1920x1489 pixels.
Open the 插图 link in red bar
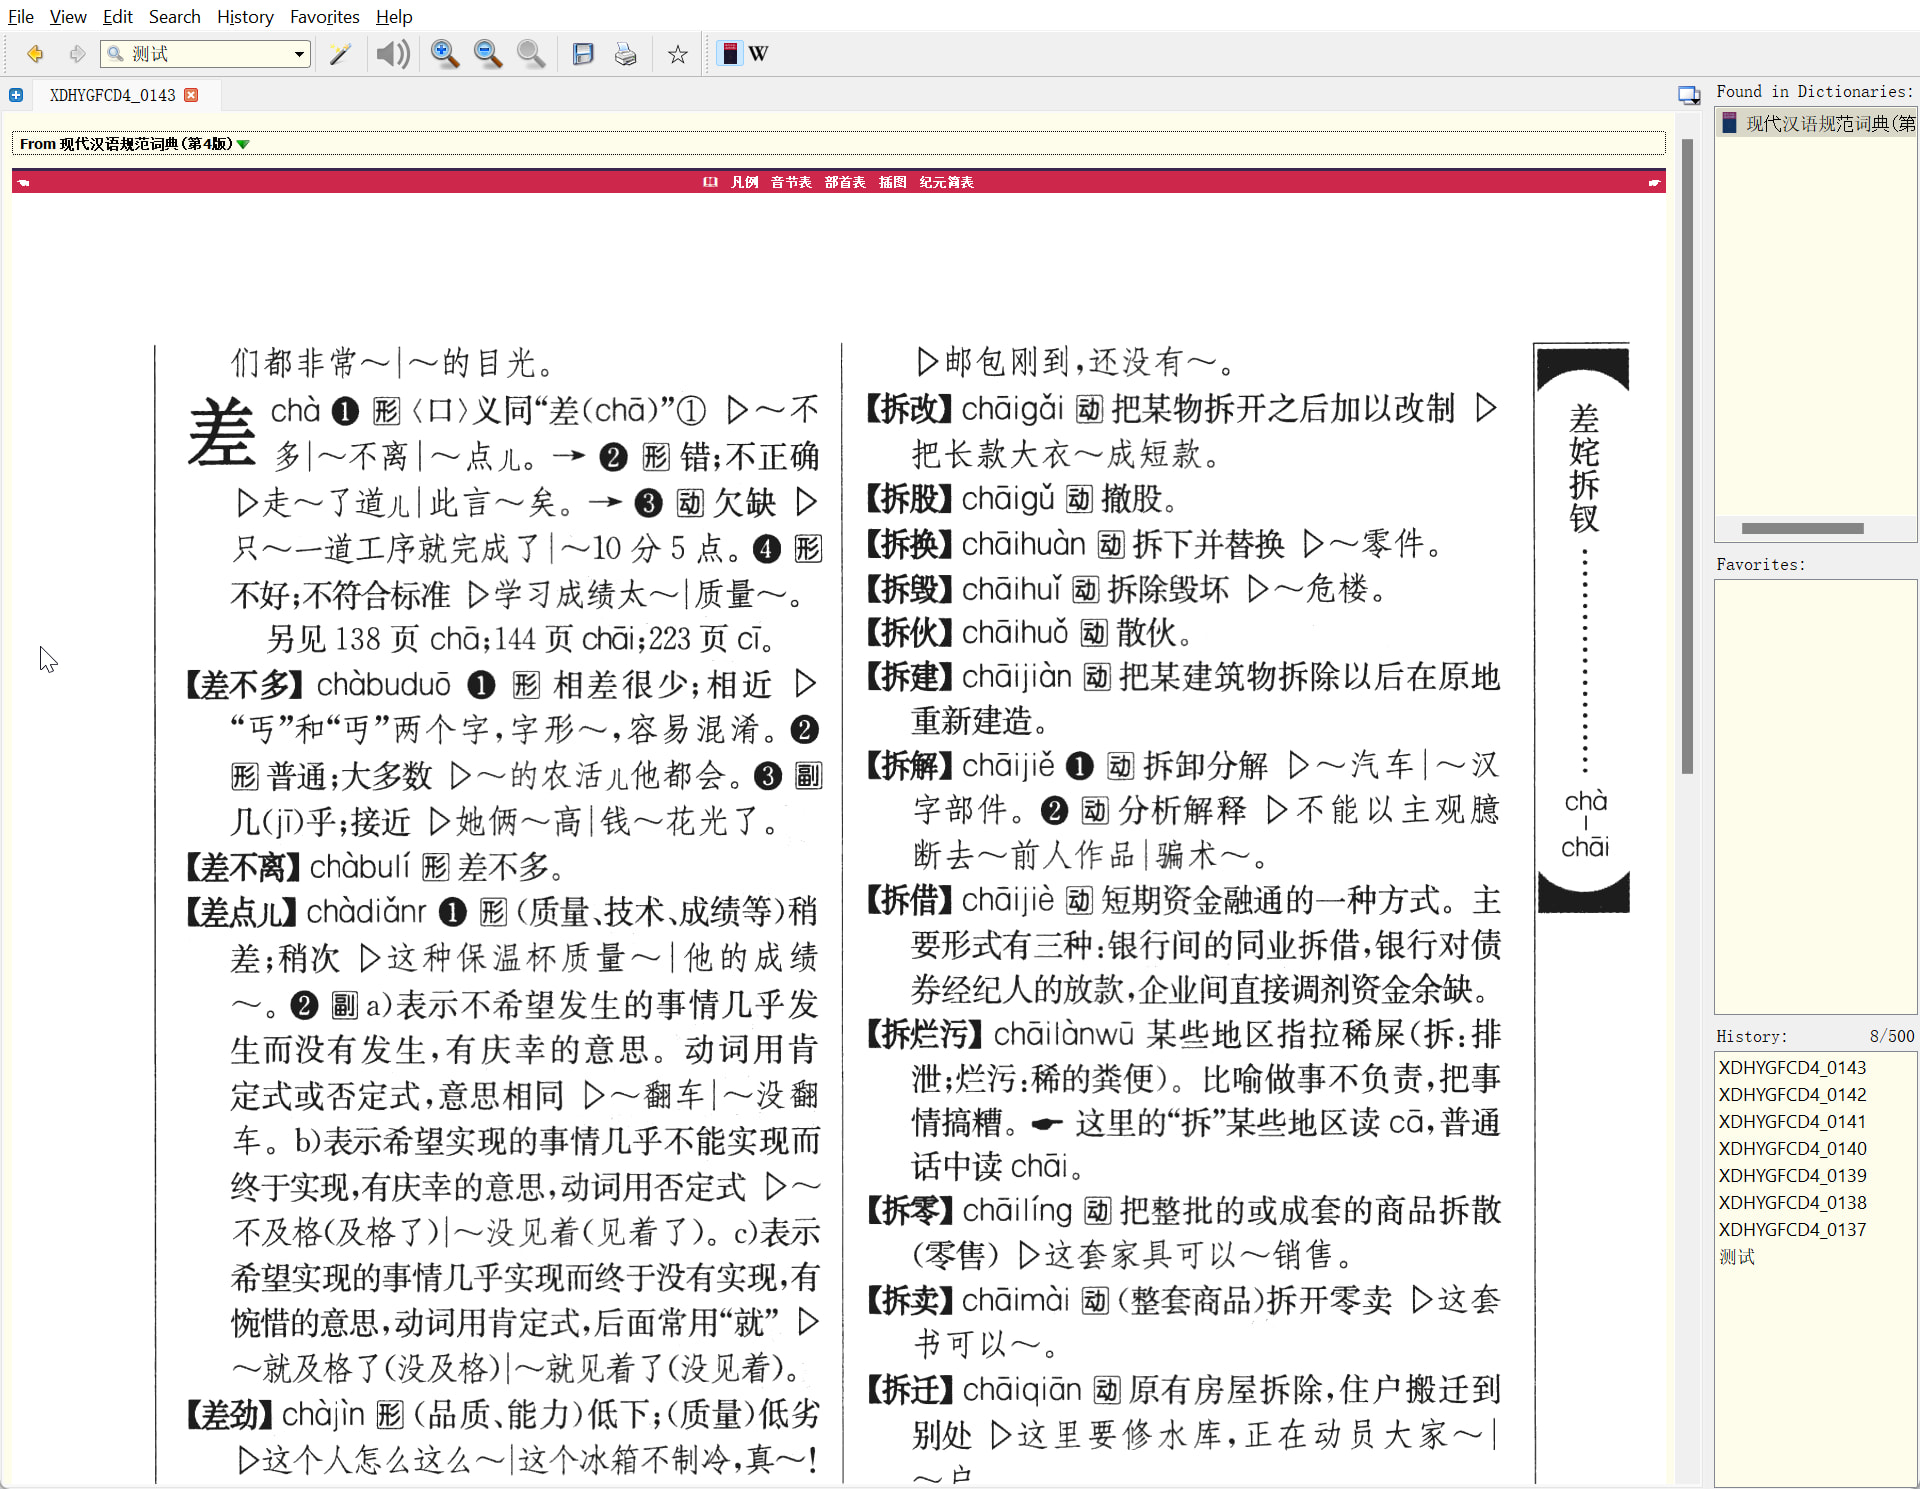pyautogui.click(x=892, y=182)
